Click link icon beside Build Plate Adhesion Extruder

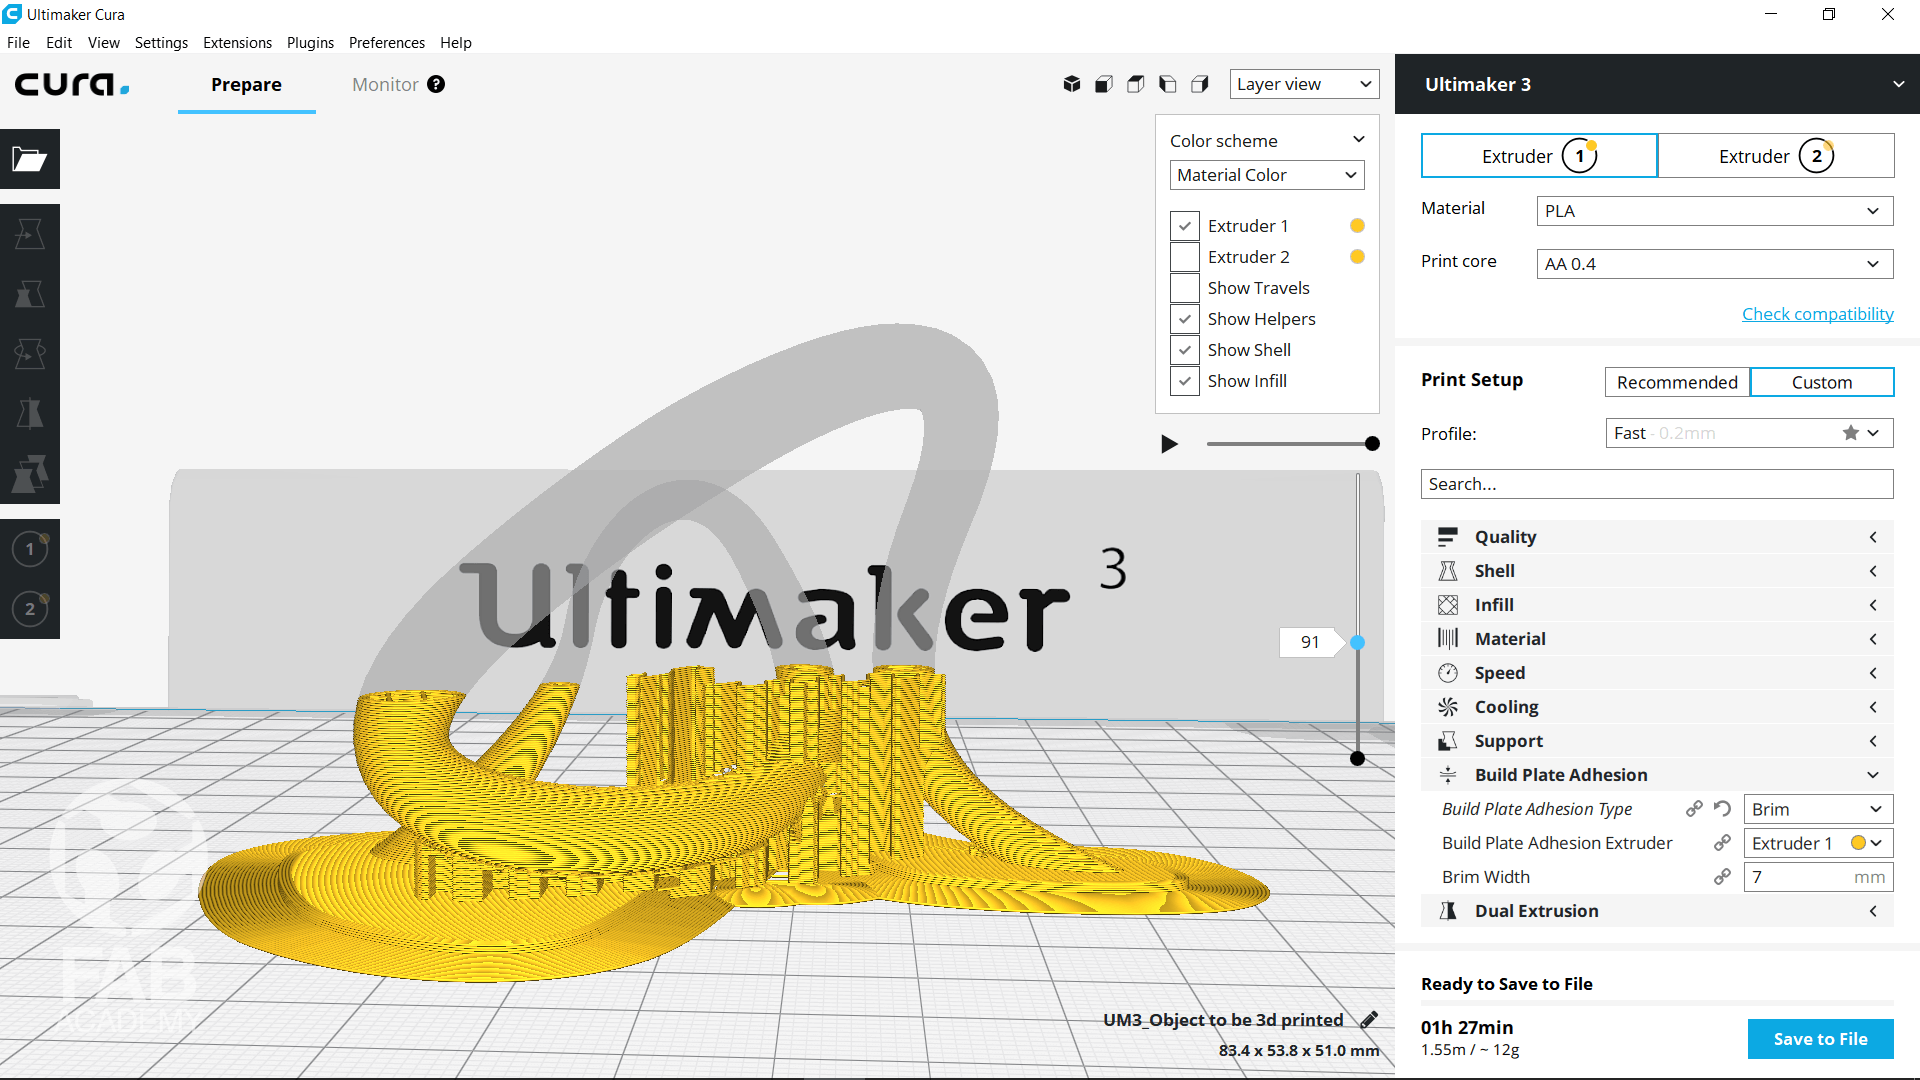[1722, 843]
